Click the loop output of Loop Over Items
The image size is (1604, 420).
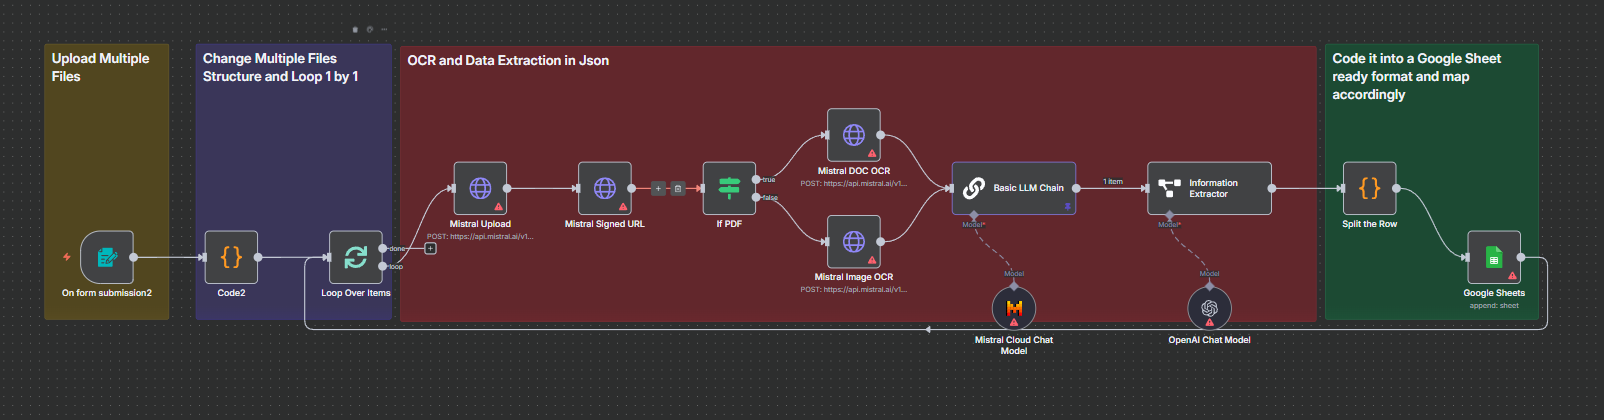click(383, 266)
